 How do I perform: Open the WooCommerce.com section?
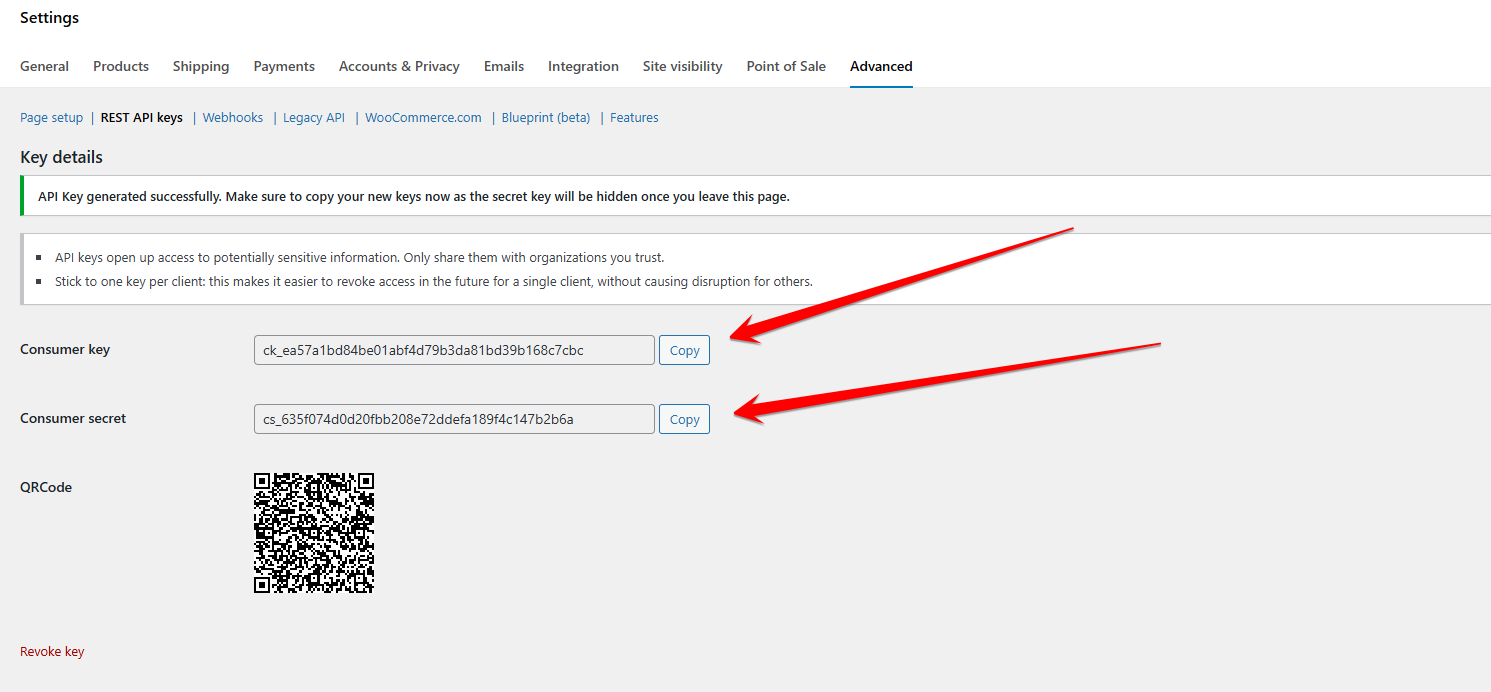click(423, 117)
